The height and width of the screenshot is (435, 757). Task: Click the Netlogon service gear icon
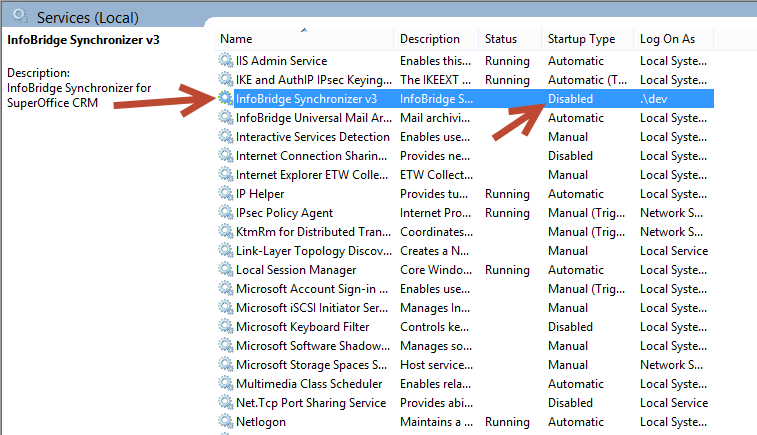225,421
